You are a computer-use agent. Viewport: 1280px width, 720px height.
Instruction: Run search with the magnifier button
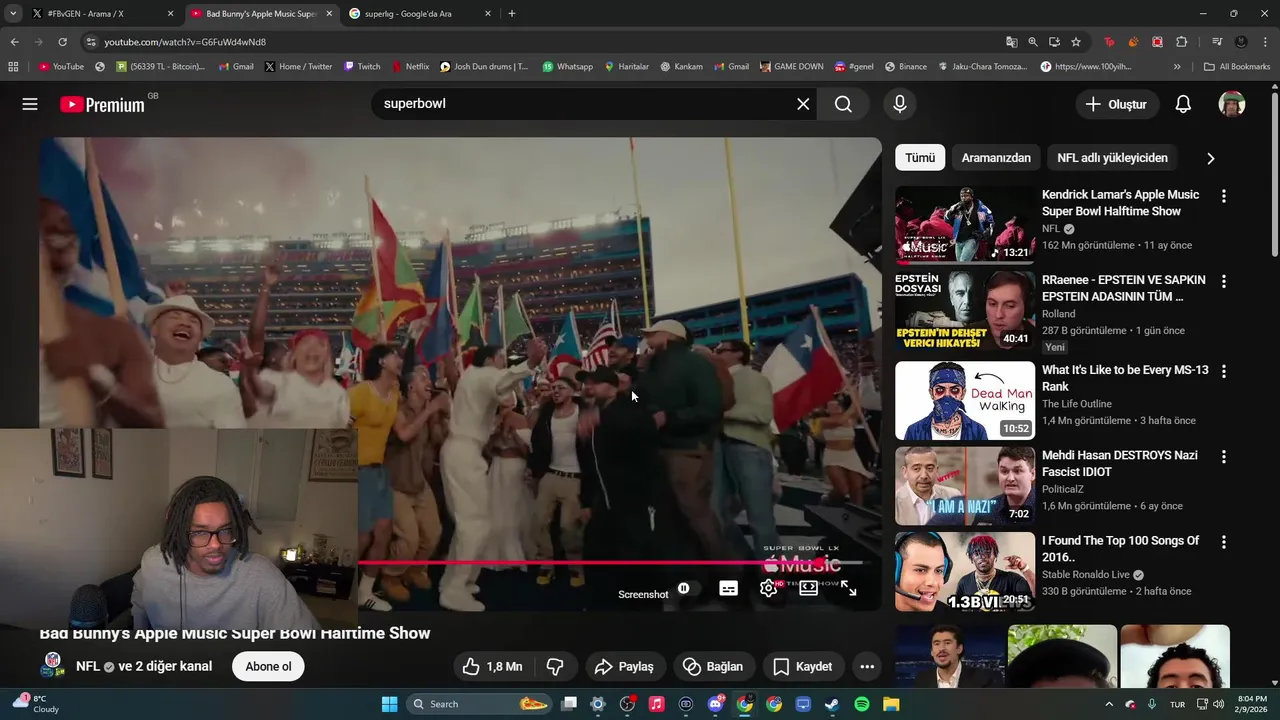click(843, 104)
